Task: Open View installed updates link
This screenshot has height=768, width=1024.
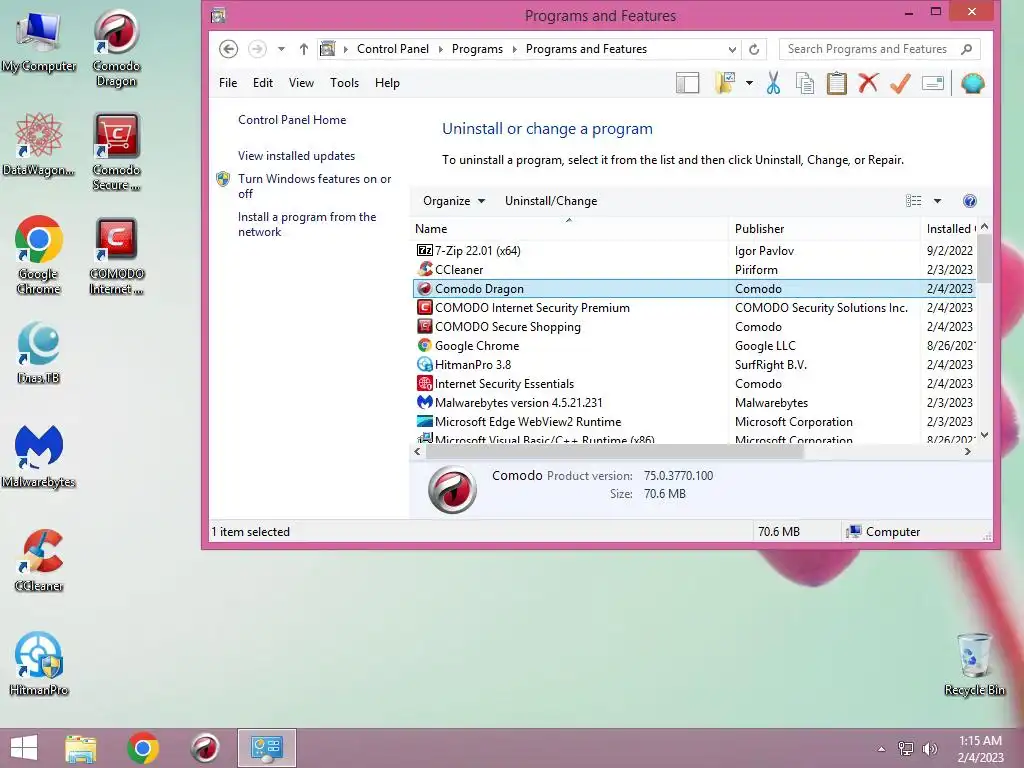Action: tap(296, 156)
